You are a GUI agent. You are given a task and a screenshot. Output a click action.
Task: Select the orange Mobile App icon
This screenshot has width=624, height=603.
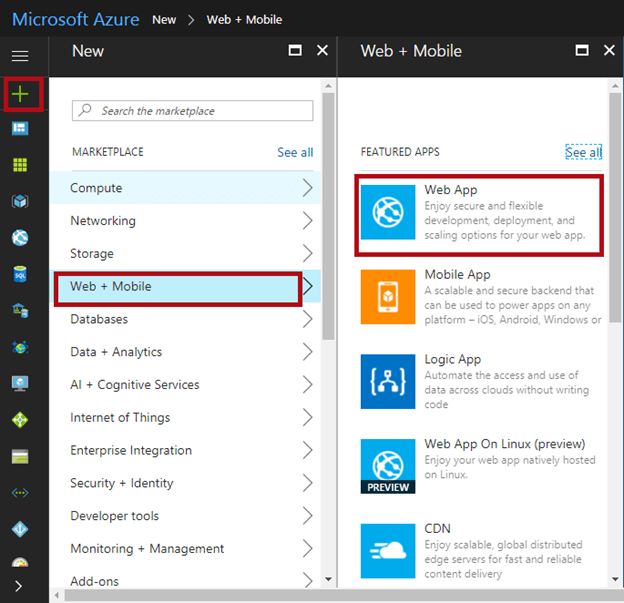click(x=387, y=298)
